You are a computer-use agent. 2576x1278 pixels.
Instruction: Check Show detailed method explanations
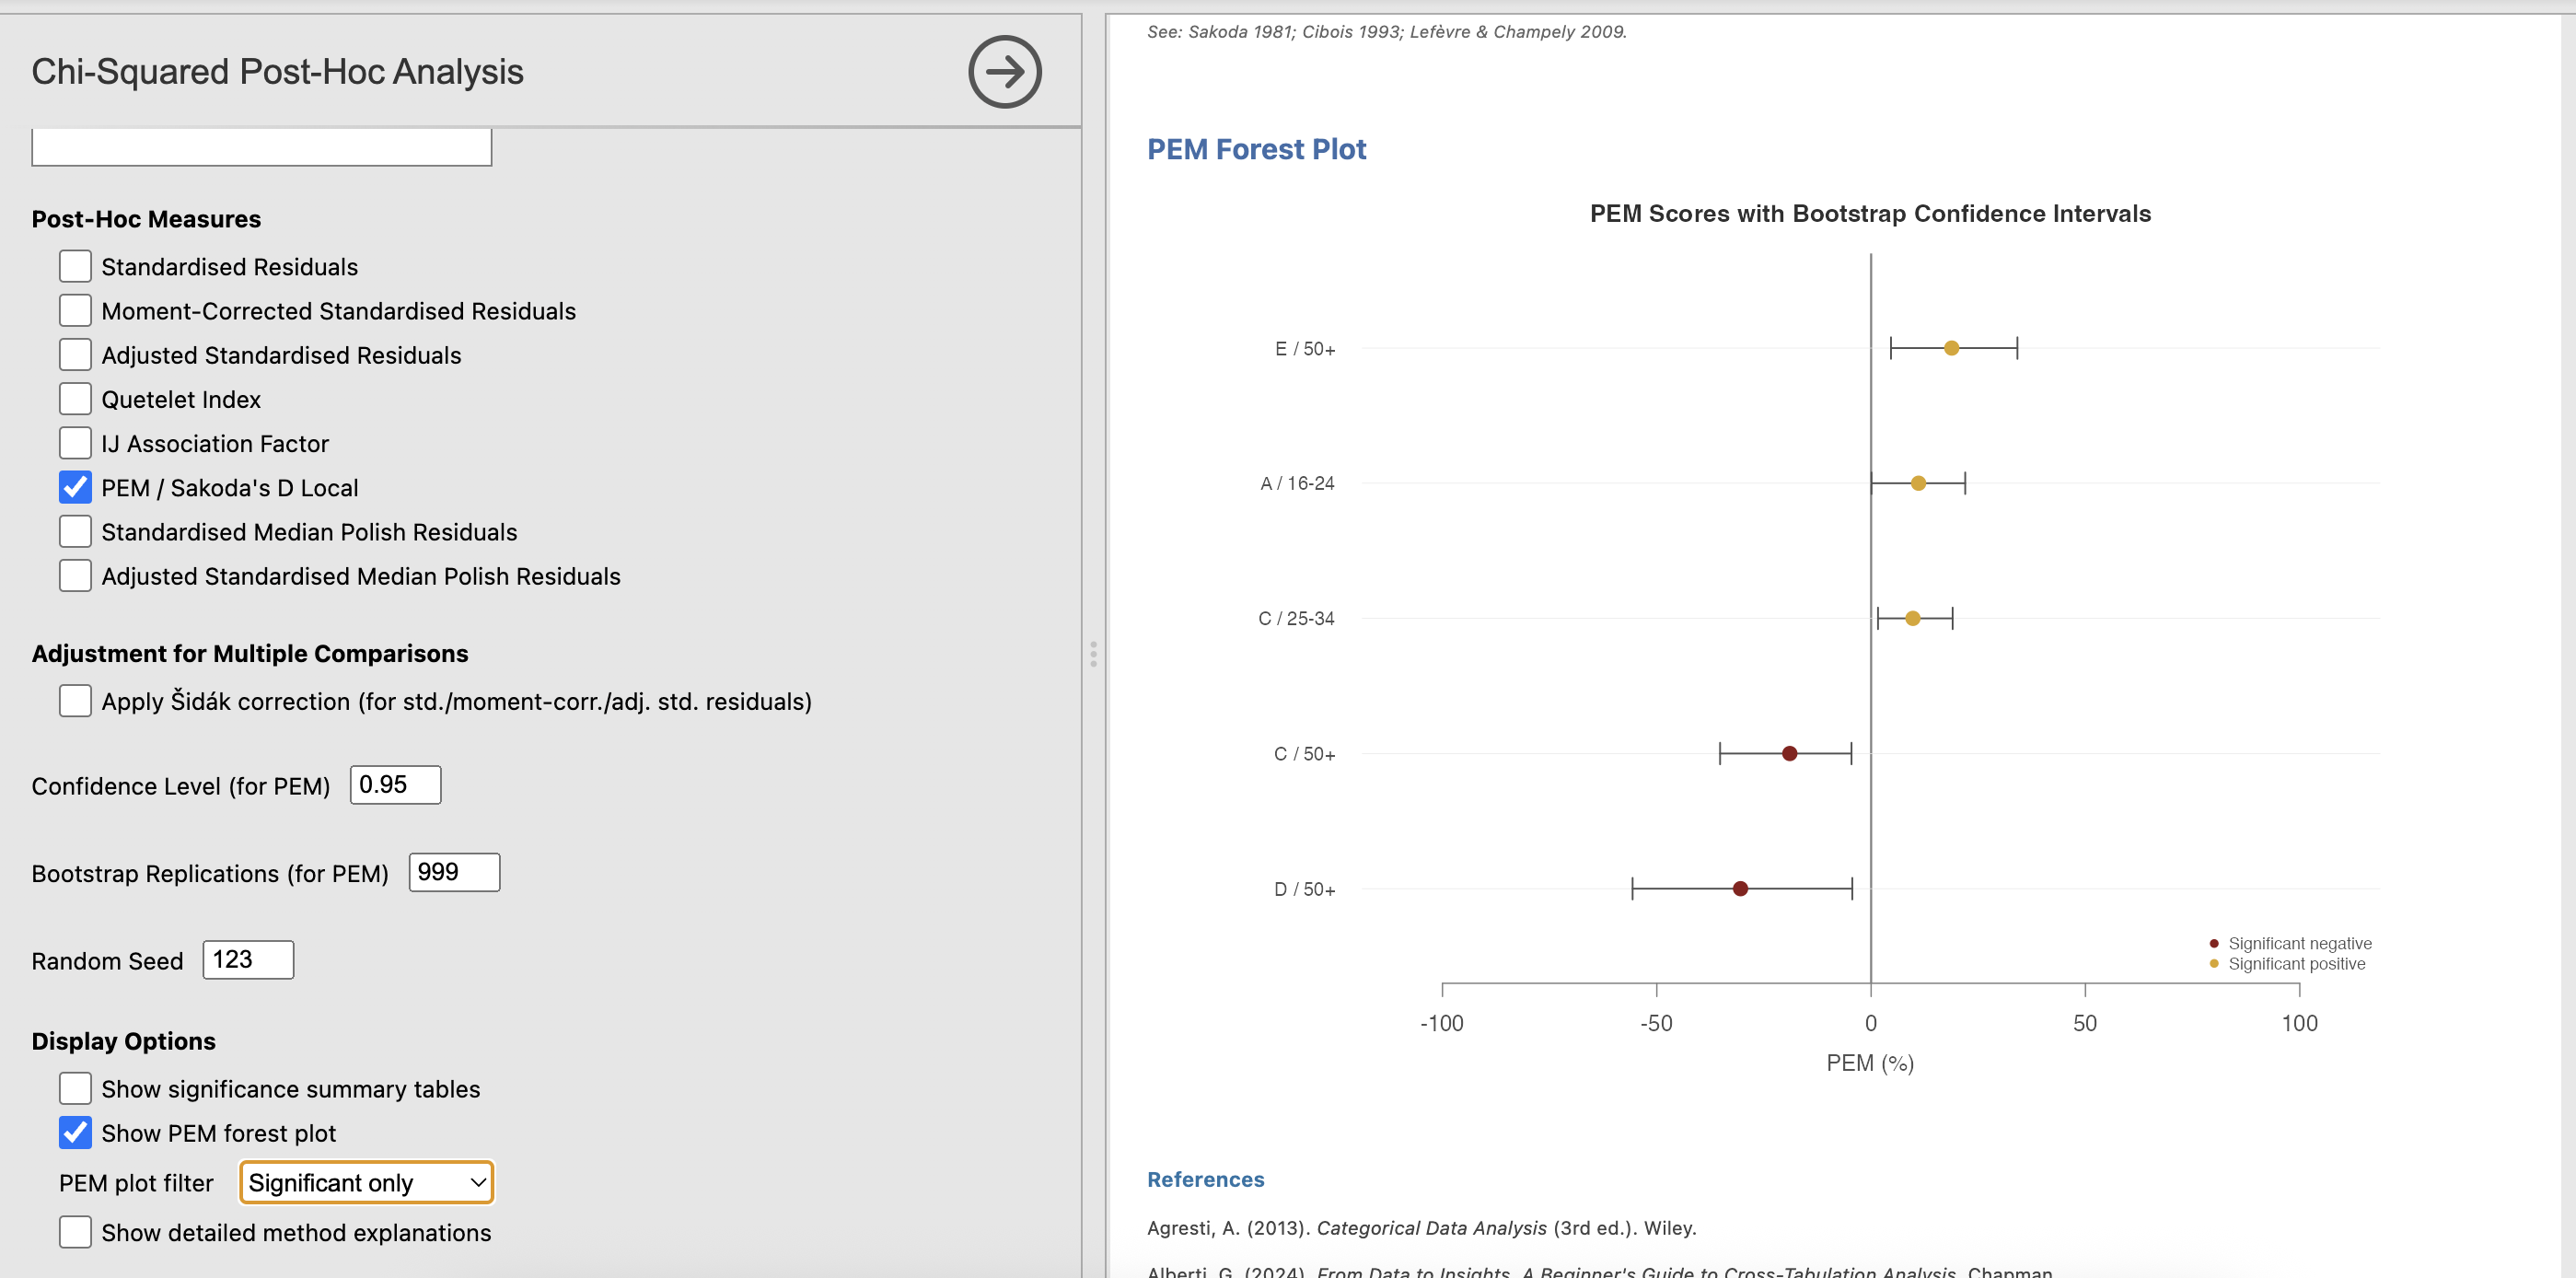[75, 1233]
